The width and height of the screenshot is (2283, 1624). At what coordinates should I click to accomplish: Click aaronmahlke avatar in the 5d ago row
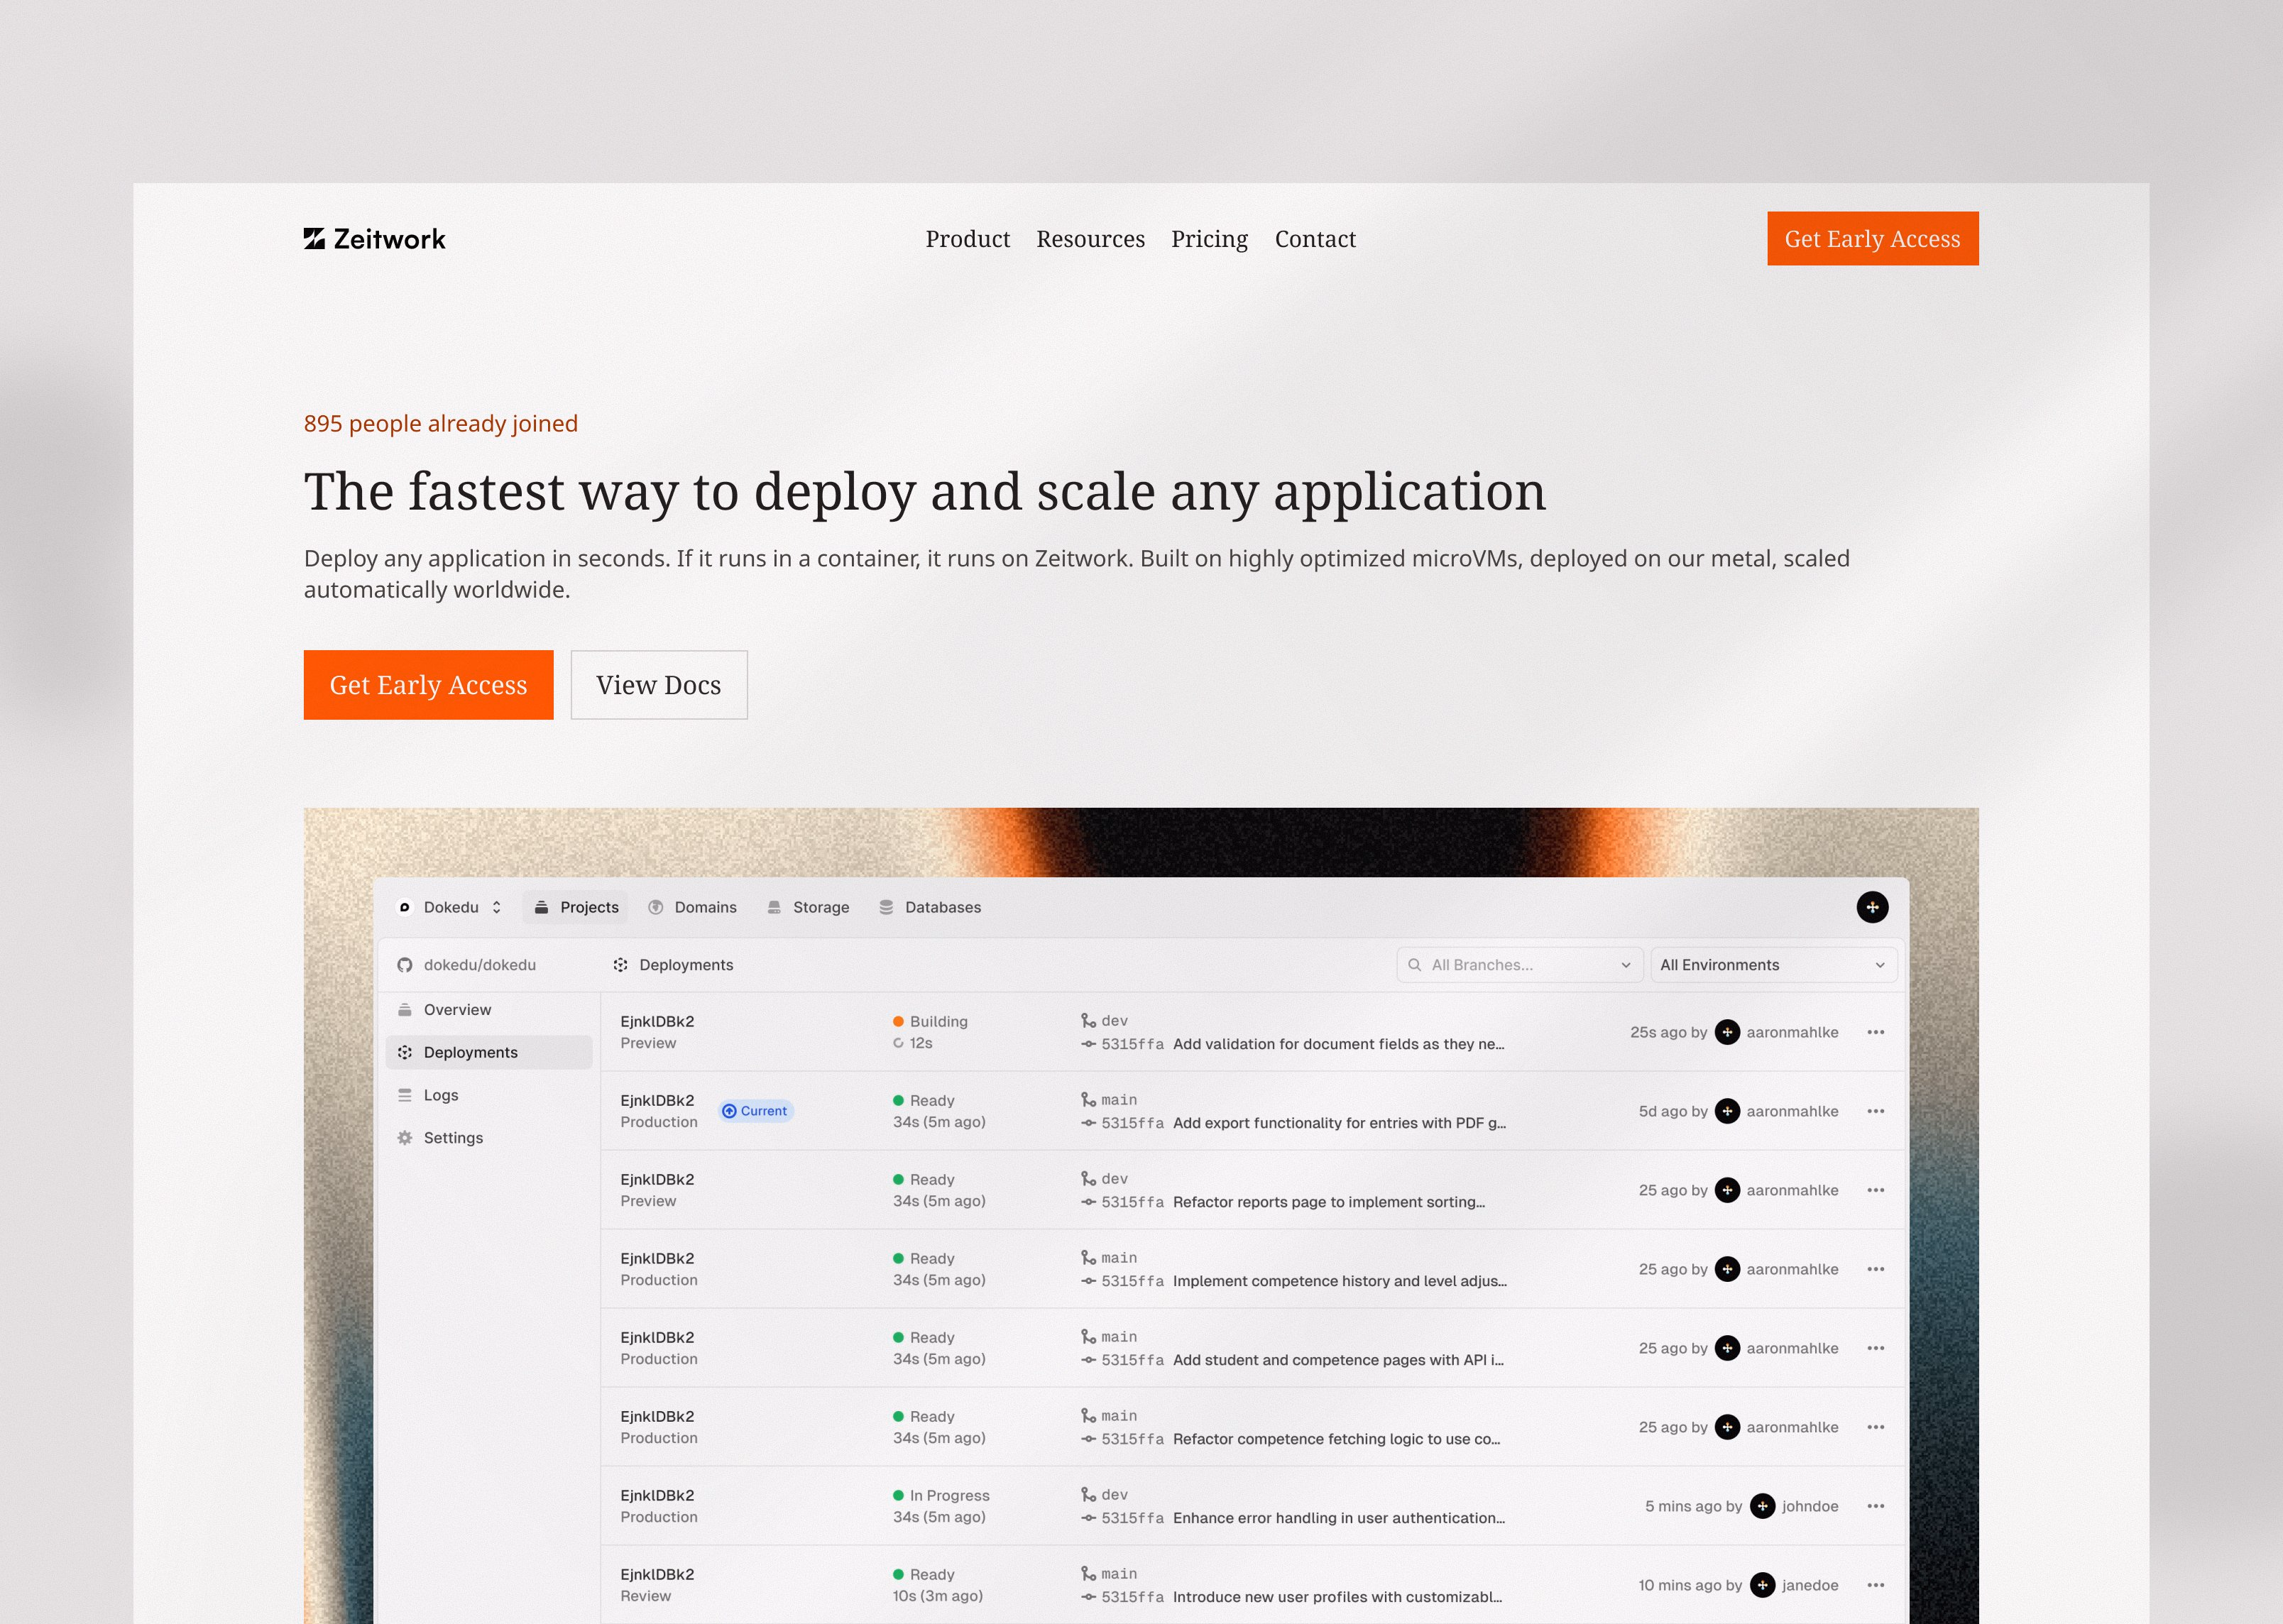[1727, 1111]
